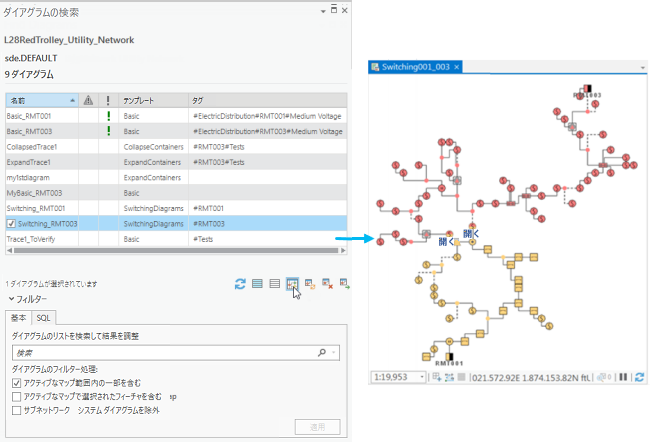The width and height of the screenshot is (650, 442).
Task: Refresh the diagram list with the blue arrows icon
Action: [x=240, y=284]
